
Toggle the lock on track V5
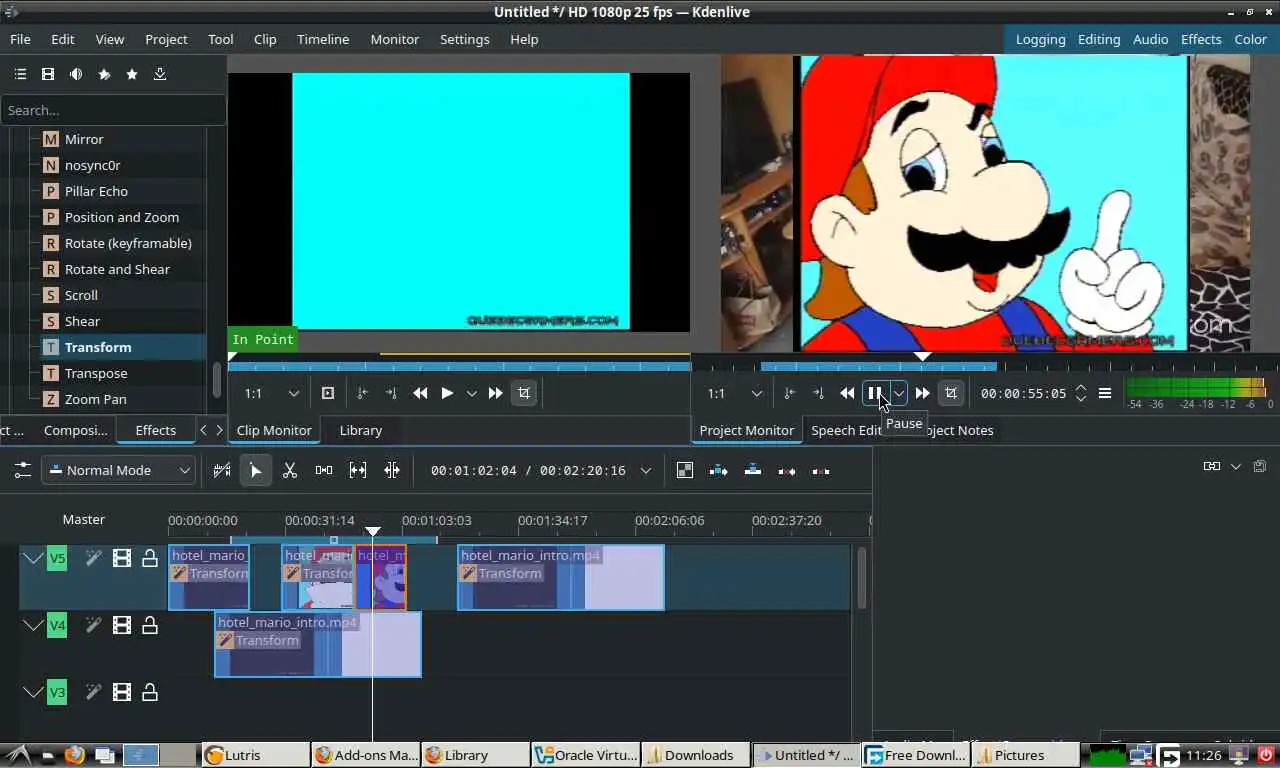[x=150, y=558]
